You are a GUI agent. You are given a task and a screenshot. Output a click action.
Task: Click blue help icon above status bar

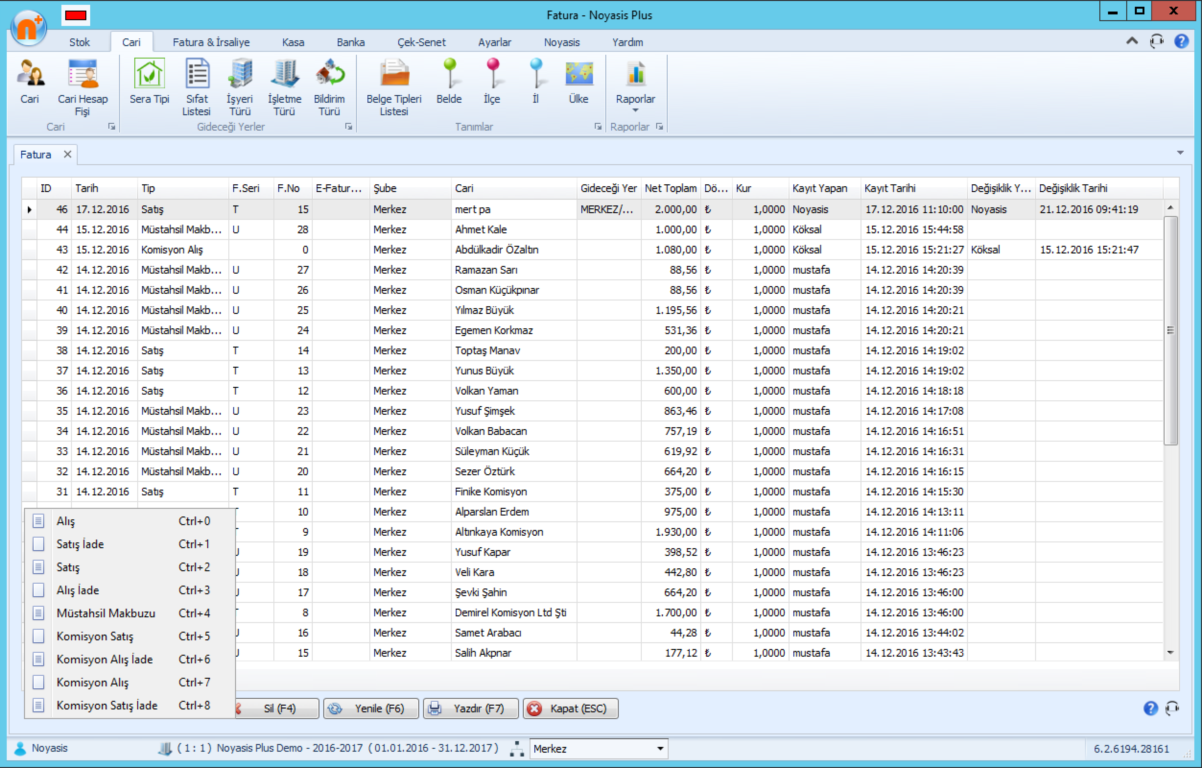coord(1151,708)
